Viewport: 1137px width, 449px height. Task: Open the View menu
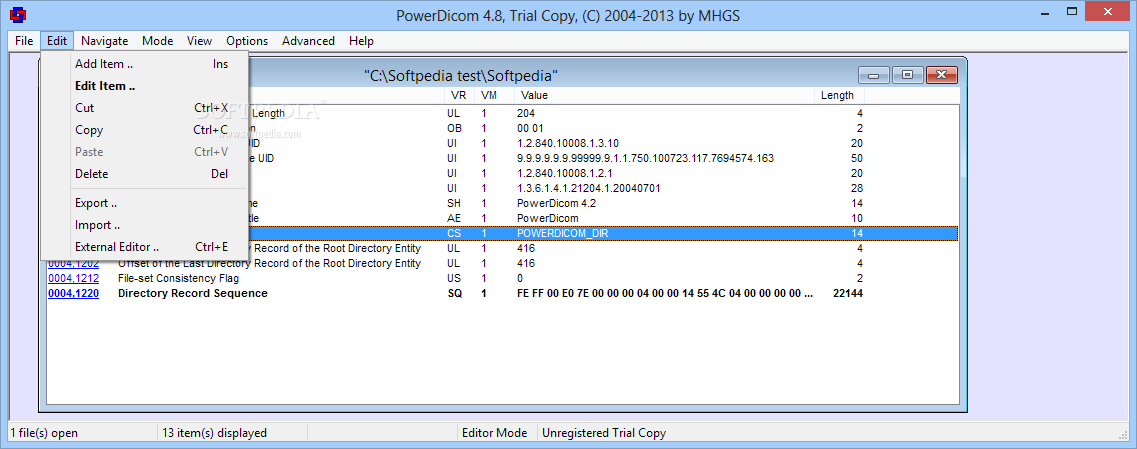coord(199,41)
